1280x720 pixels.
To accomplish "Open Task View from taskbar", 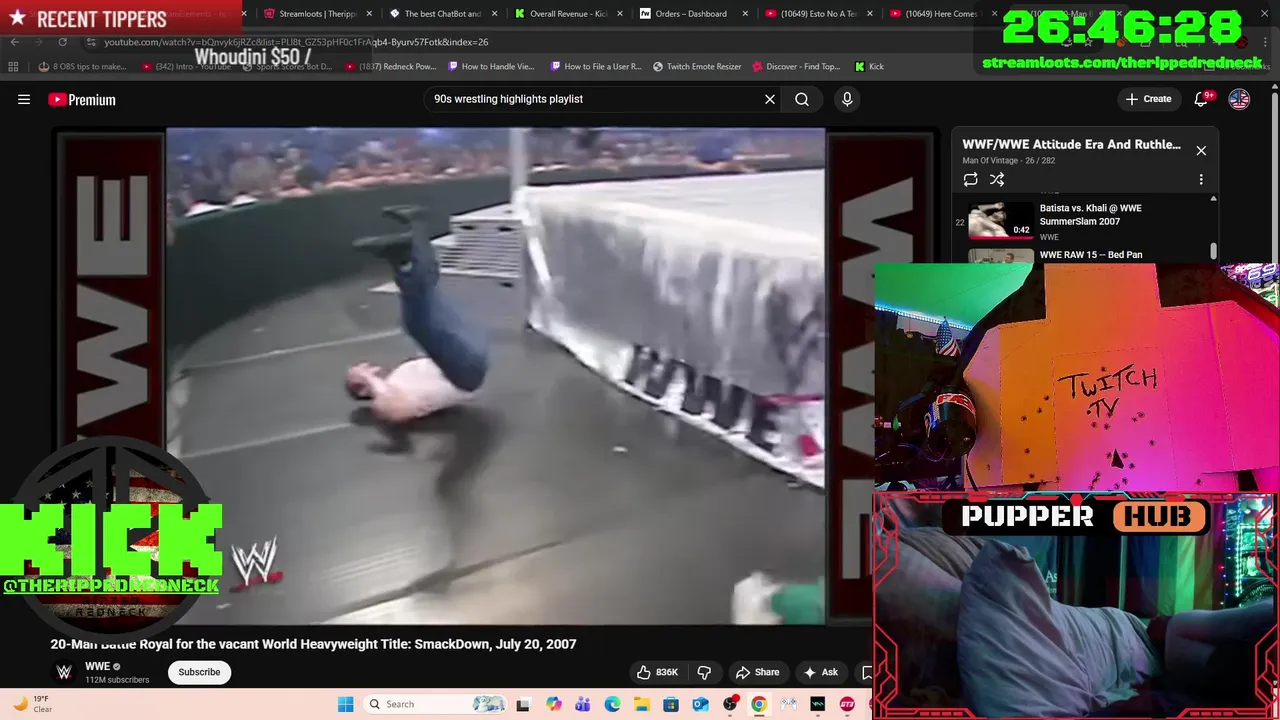I will point(522,704).
